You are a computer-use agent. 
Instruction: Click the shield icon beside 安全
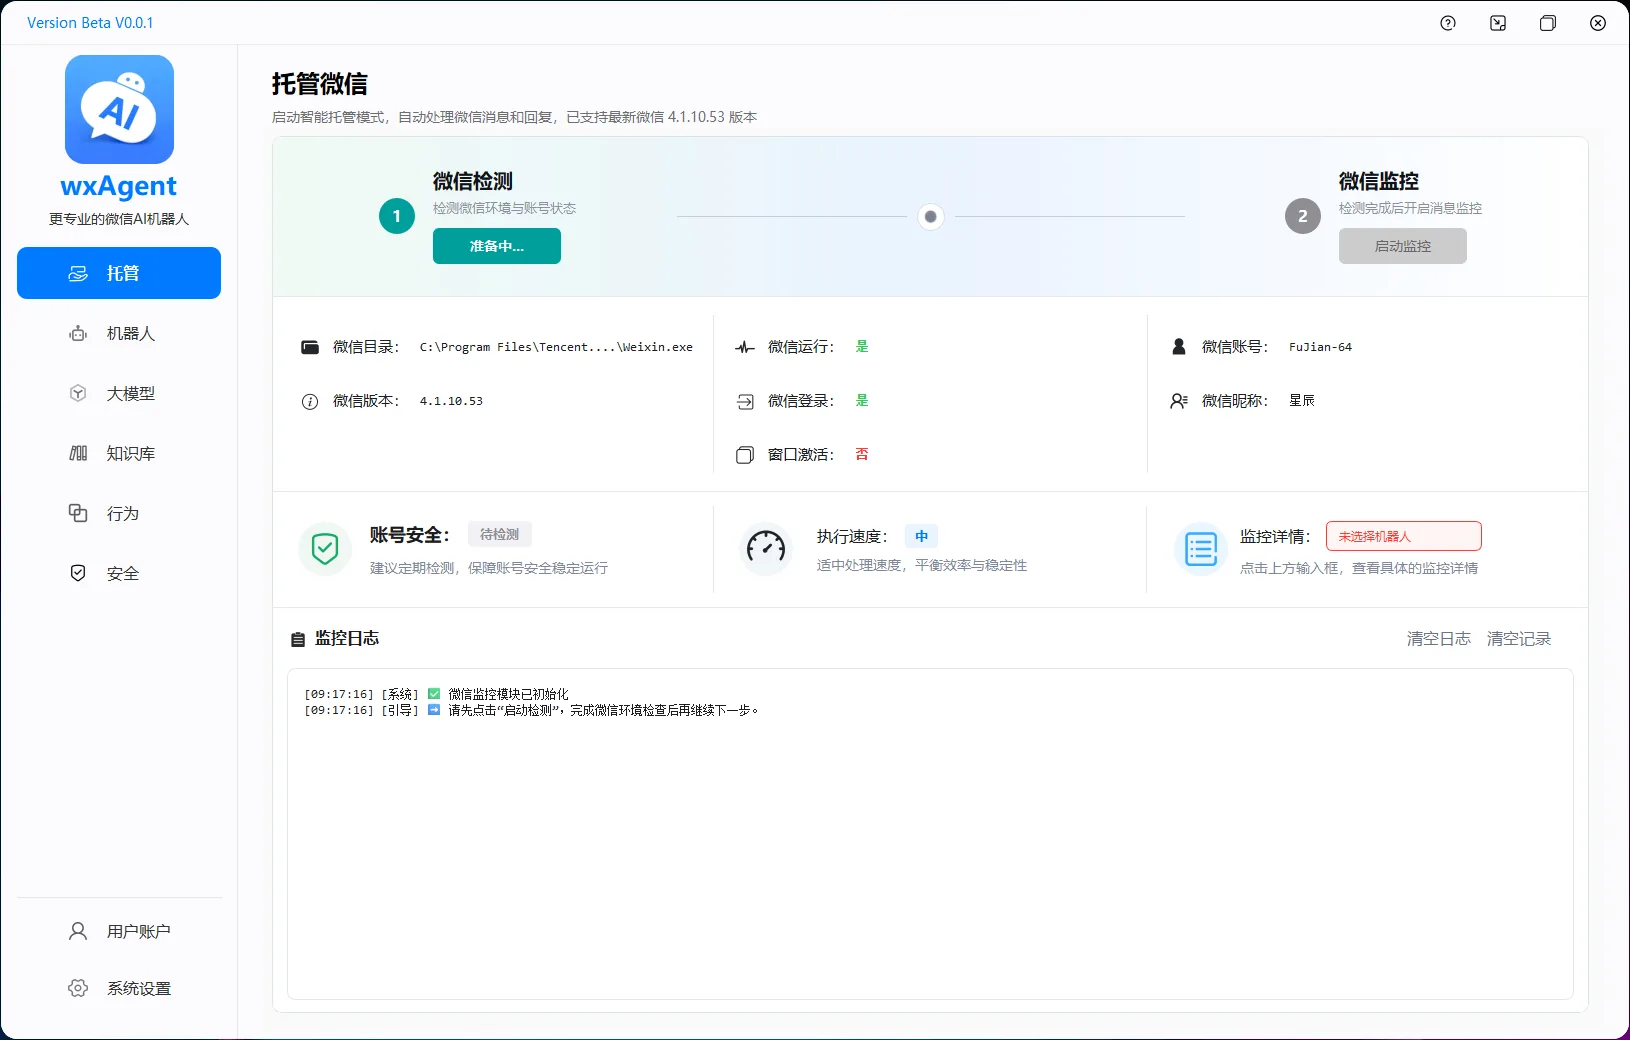(x=78, y=573)
